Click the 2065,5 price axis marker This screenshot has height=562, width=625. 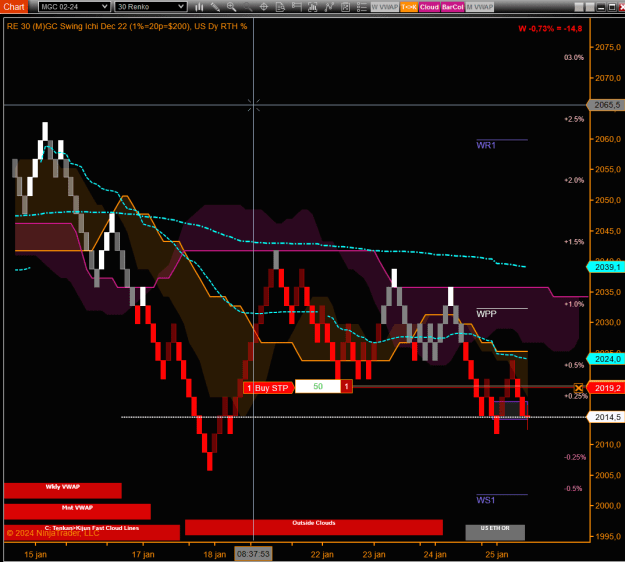(607, 105)
